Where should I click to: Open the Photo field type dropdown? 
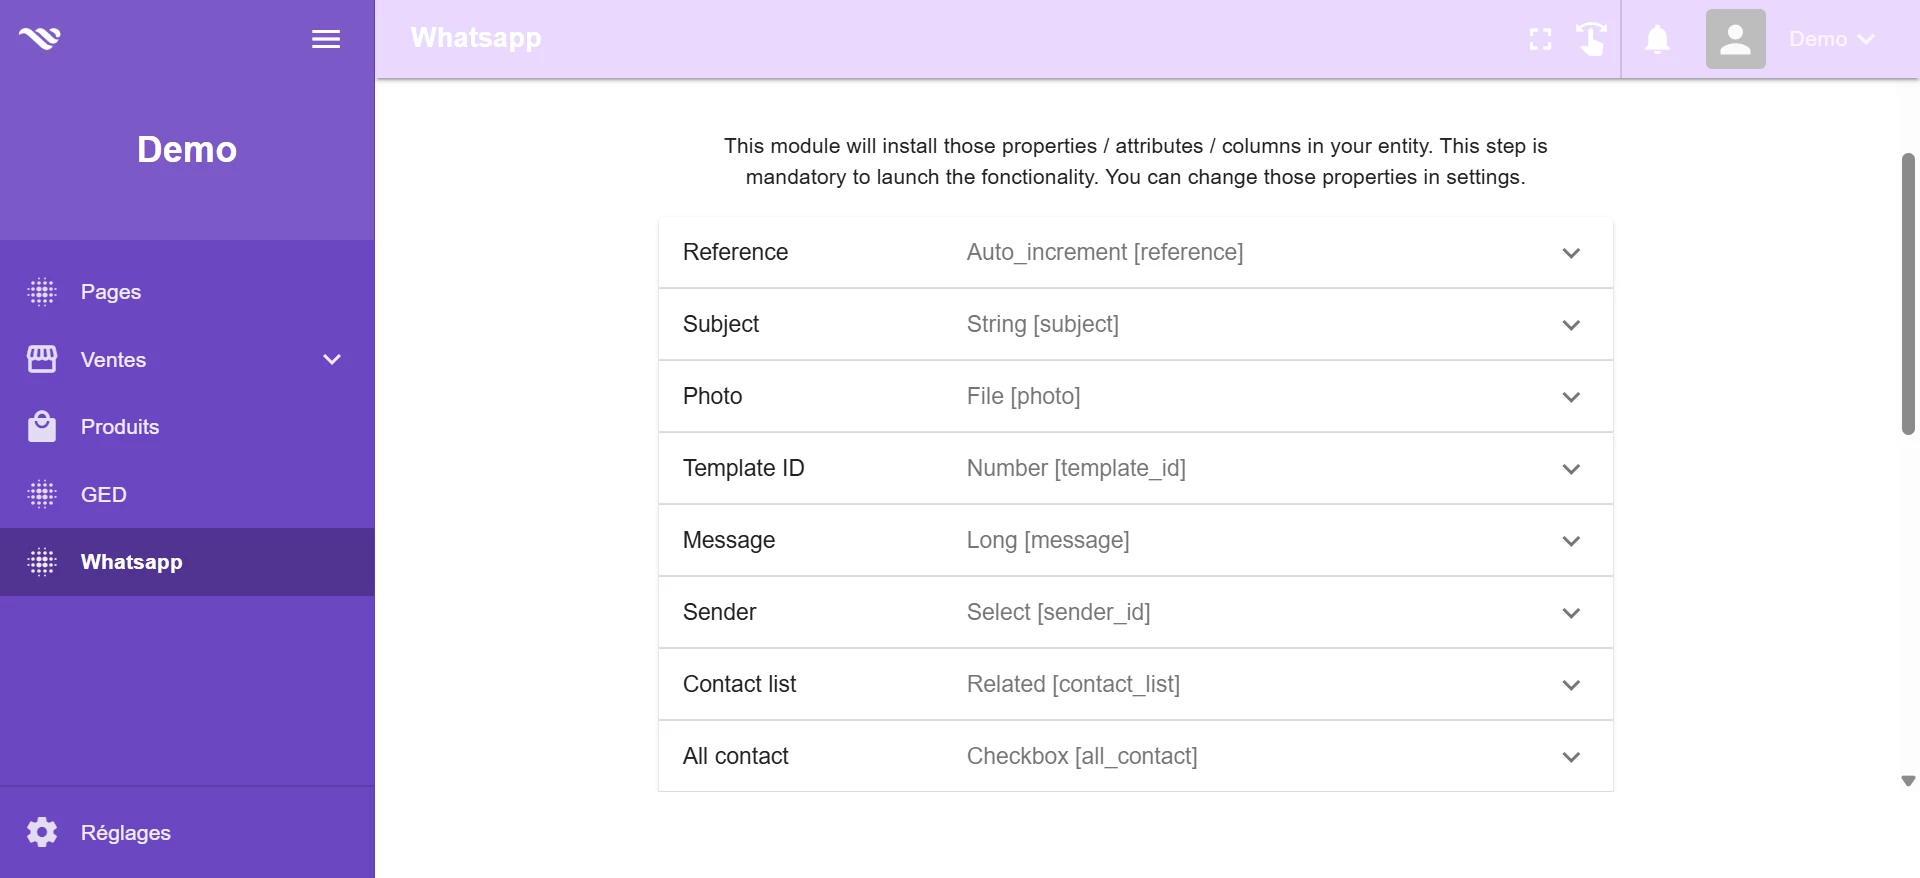pos(1571,397)
